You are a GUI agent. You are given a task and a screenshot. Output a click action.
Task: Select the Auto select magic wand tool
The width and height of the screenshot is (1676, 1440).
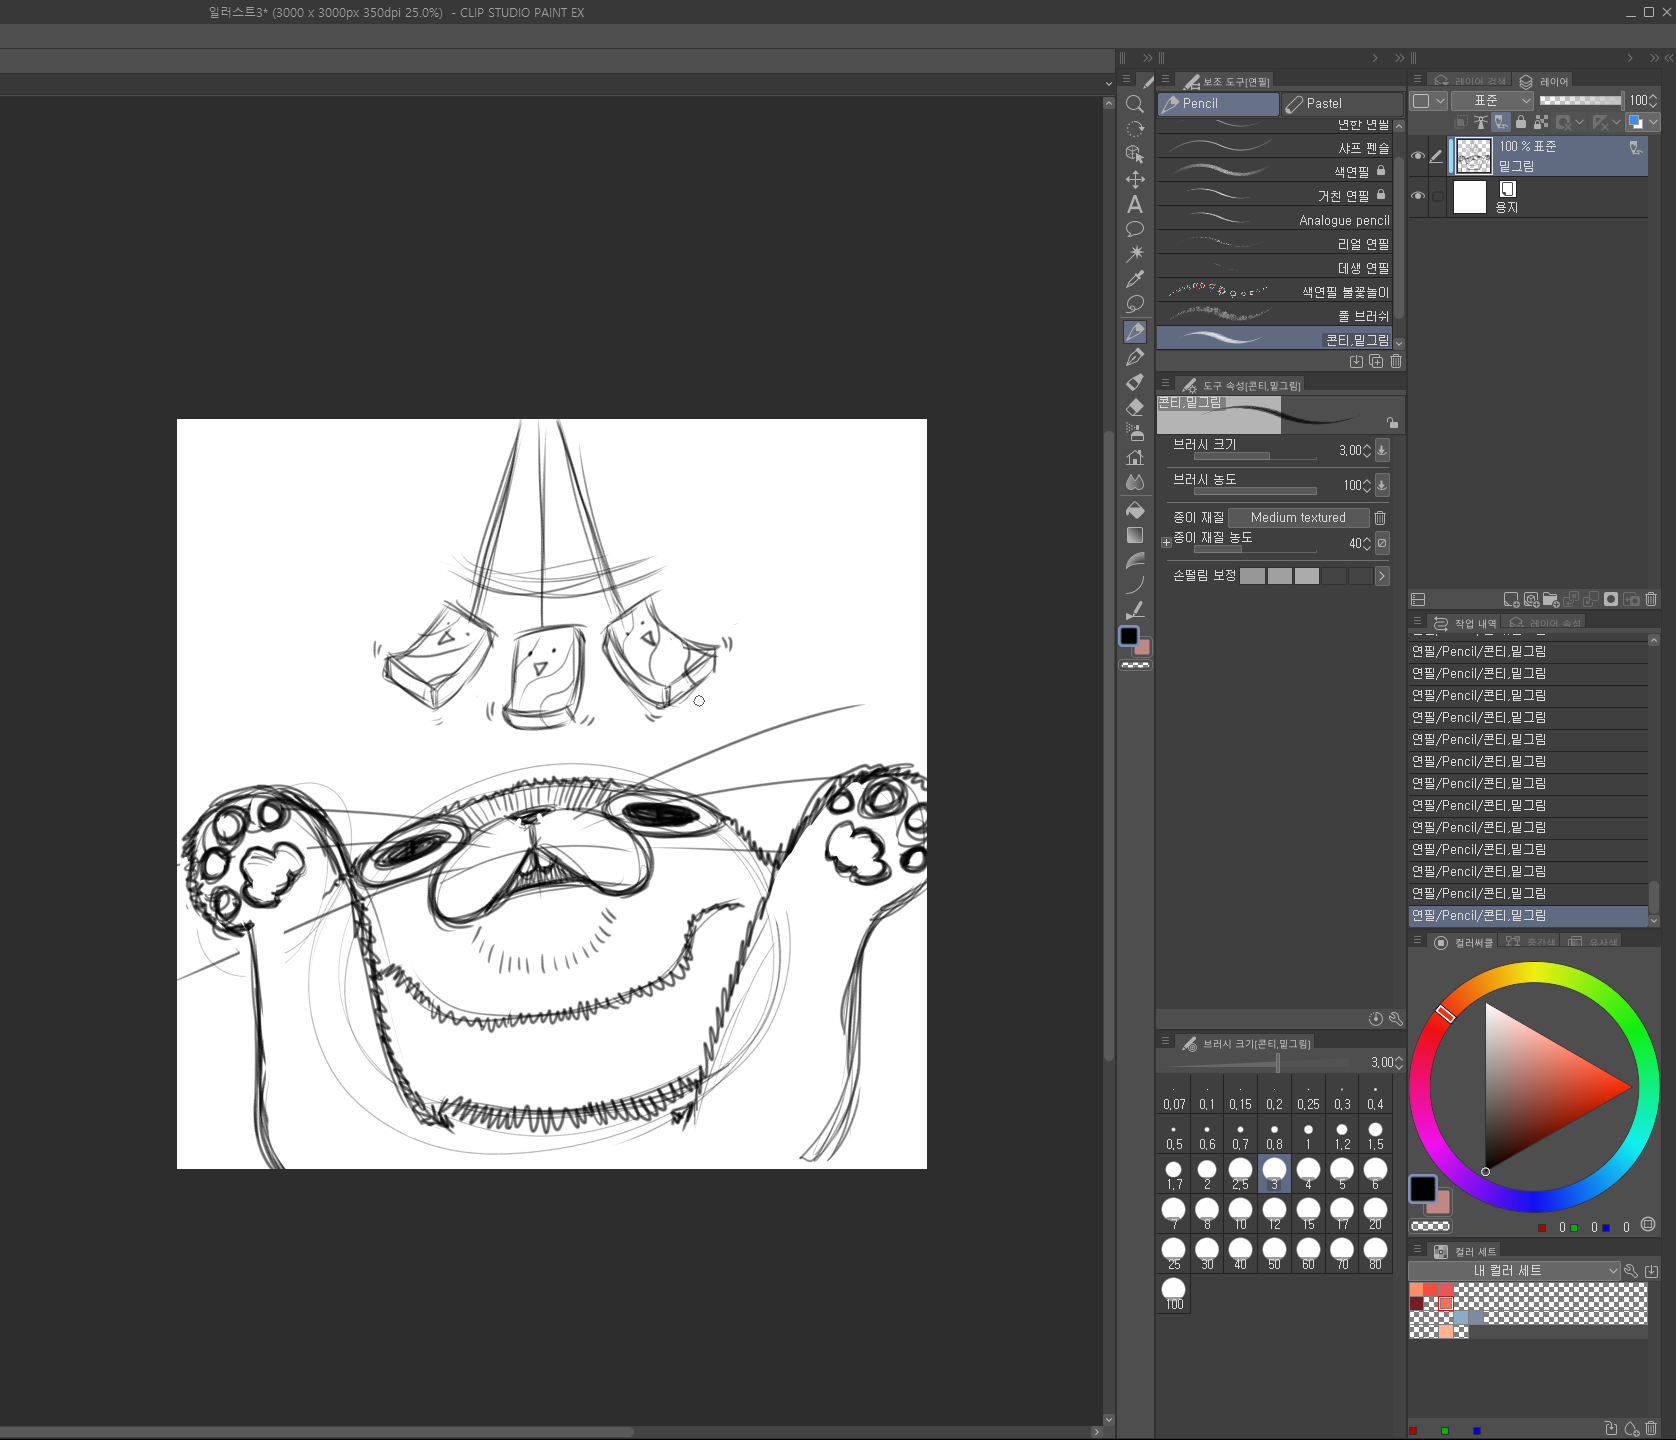tap(1135, 254)
